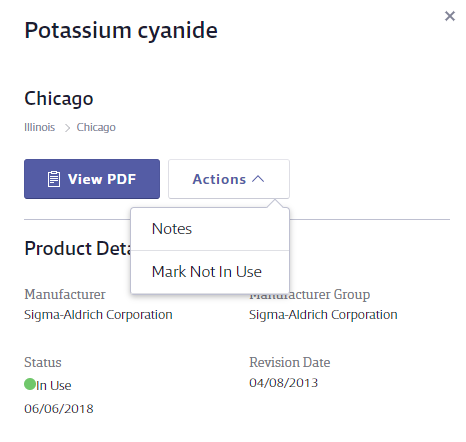Click the clipboard icon on View PDF
The height and width of the screenshot is (442, 466).
click(x=54, y=179)
